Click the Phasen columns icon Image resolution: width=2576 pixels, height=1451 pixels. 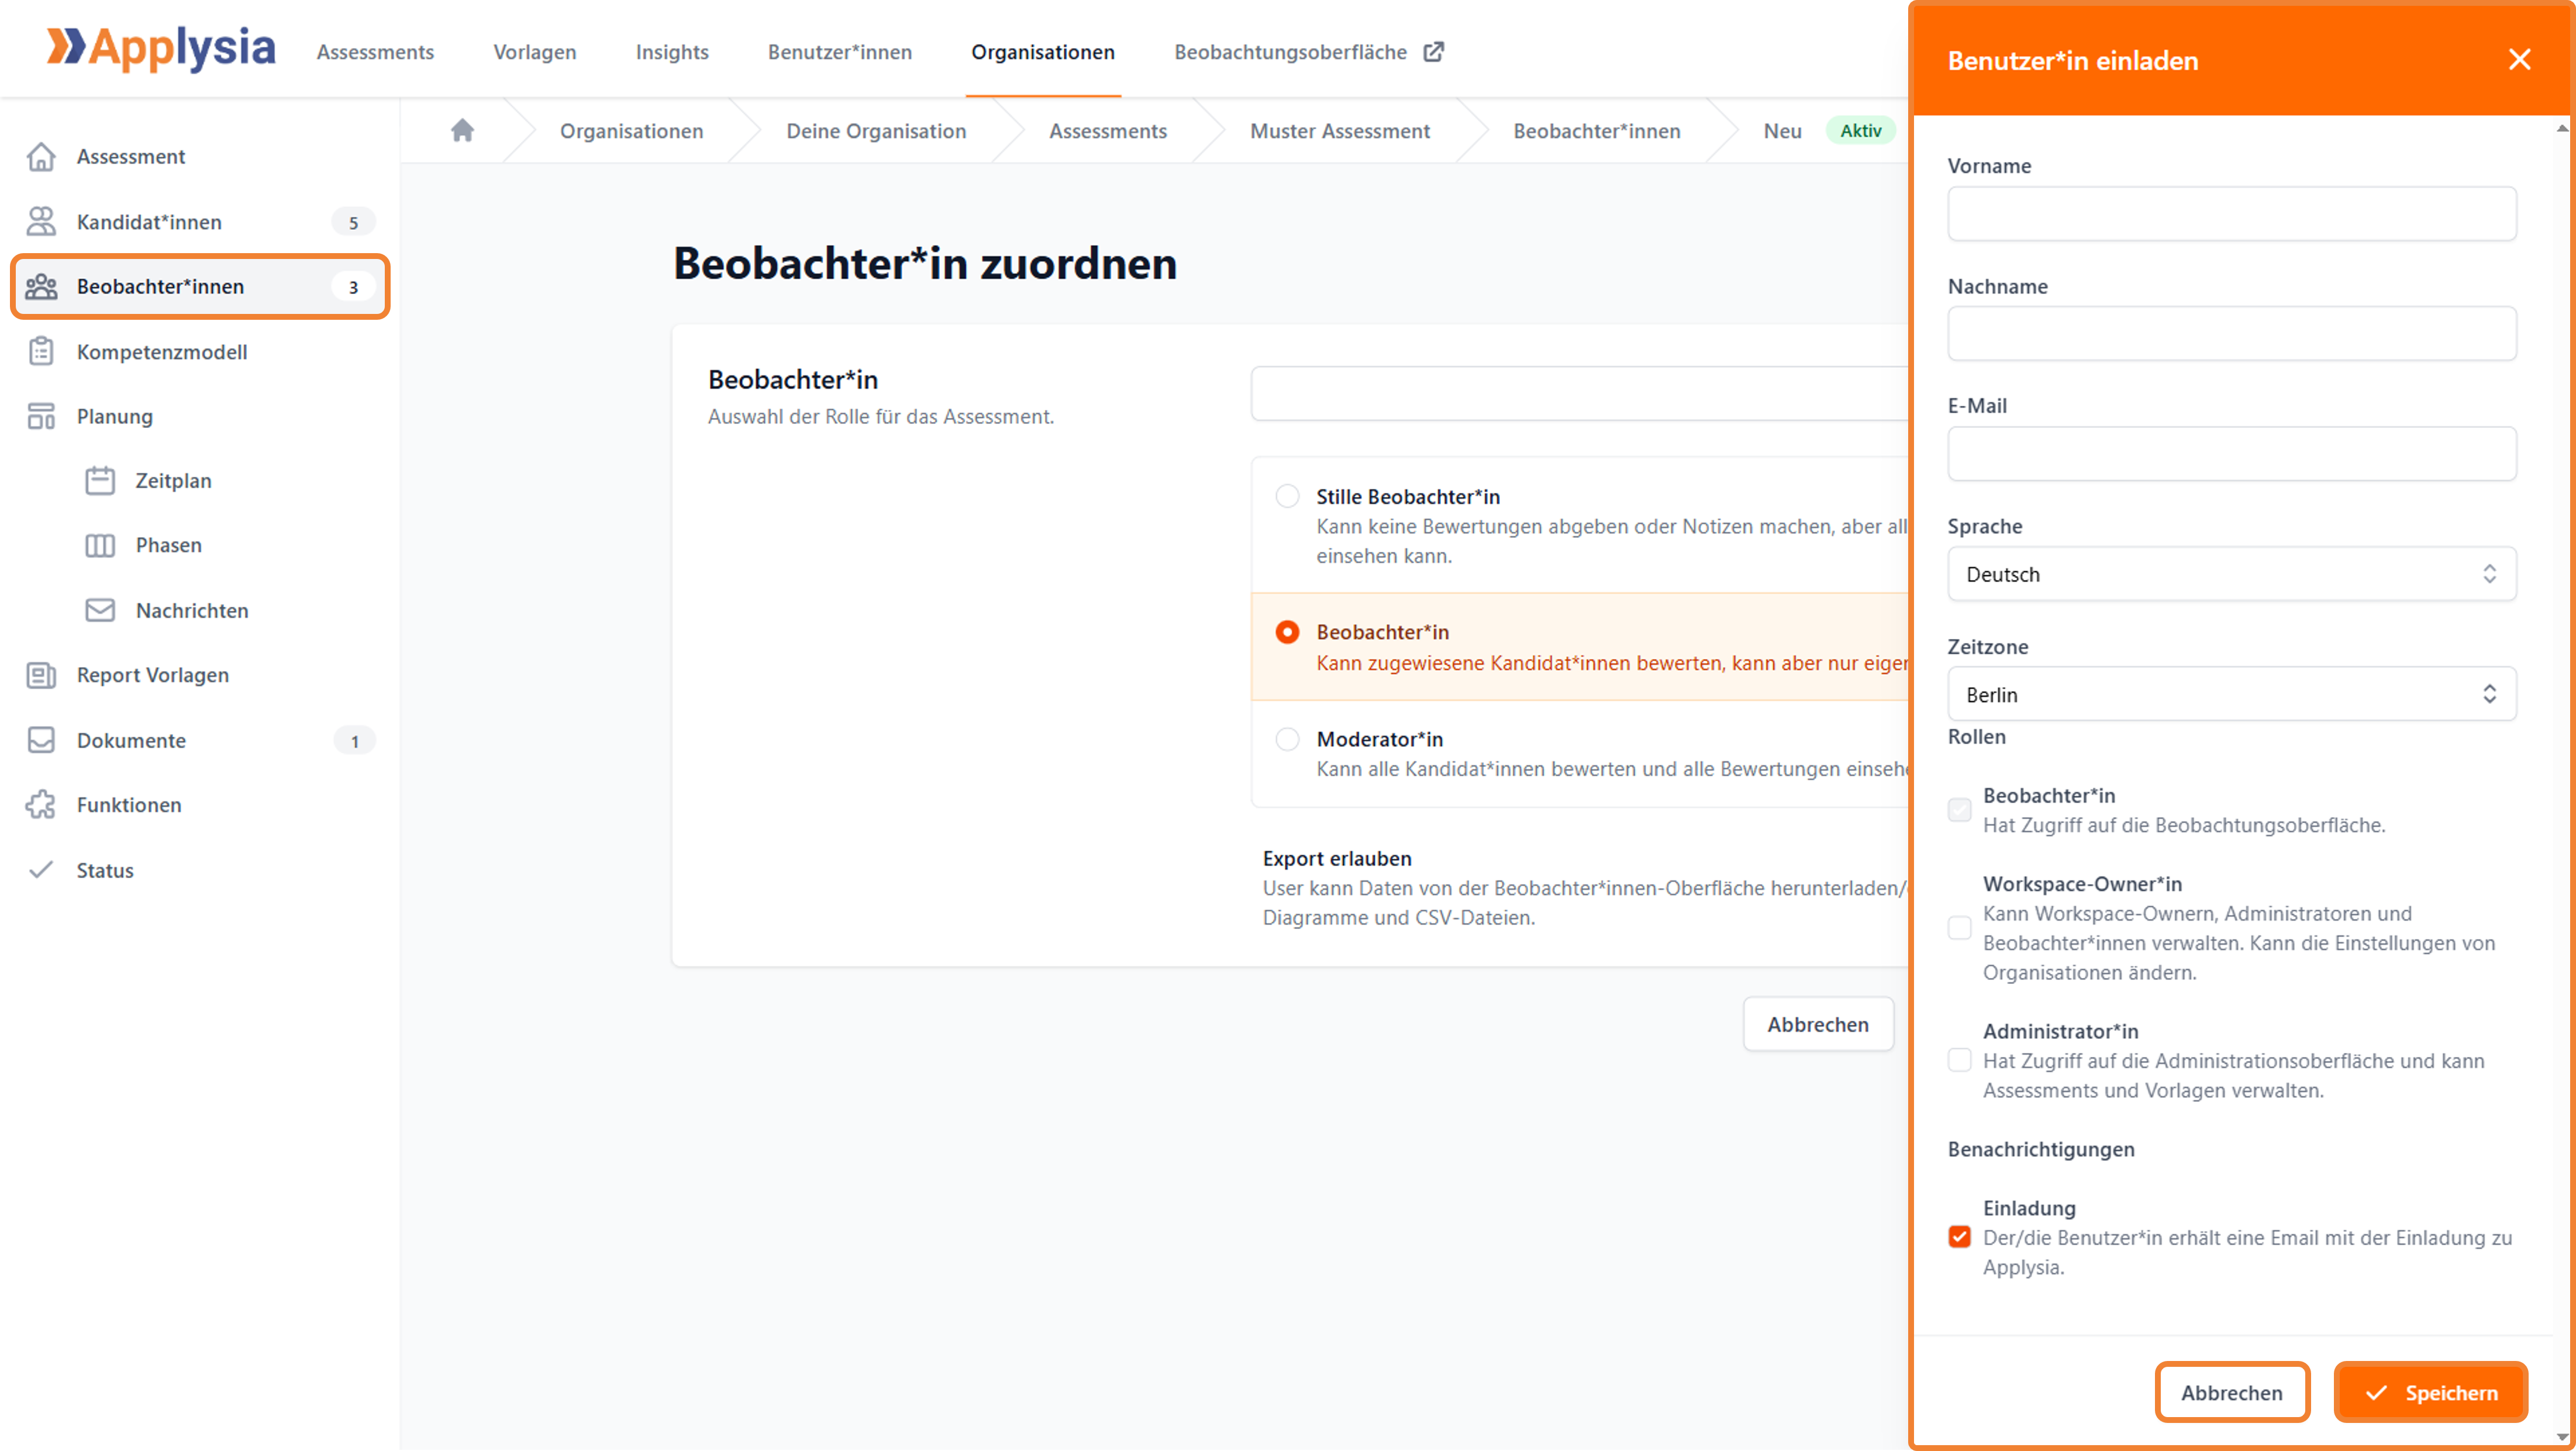click(x=100, y=546)
